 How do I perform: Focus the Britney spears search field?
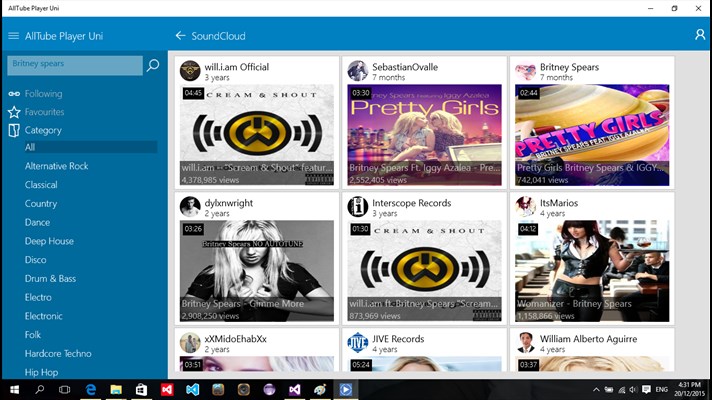(75, 65)
